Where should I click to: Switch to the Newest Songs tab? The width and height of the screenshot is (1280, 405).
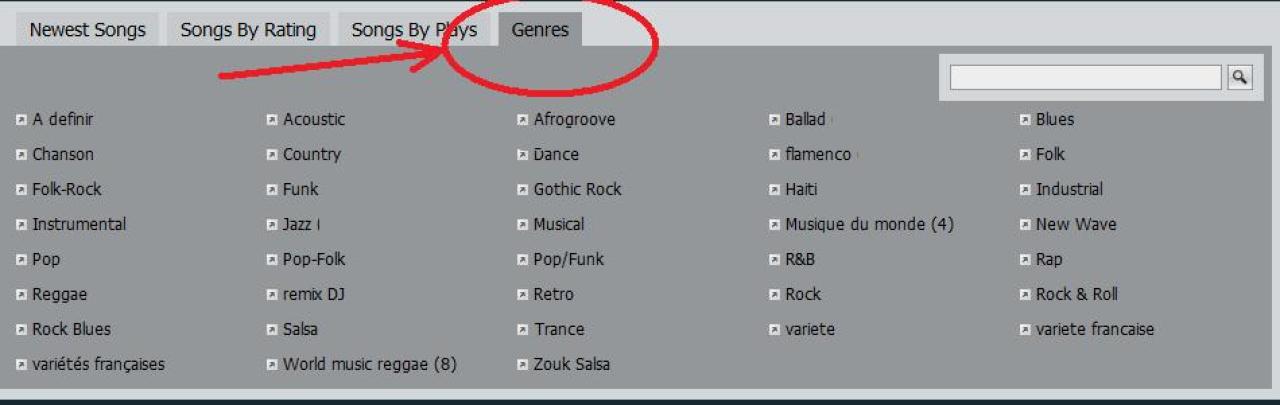(87, 30)
